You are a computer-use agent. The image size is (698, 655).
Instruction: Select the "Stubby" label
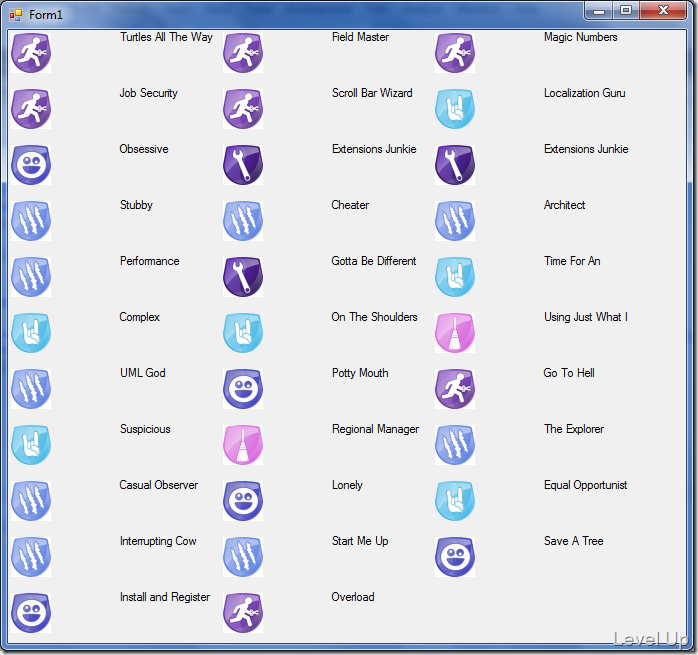(x=136, y=205)
